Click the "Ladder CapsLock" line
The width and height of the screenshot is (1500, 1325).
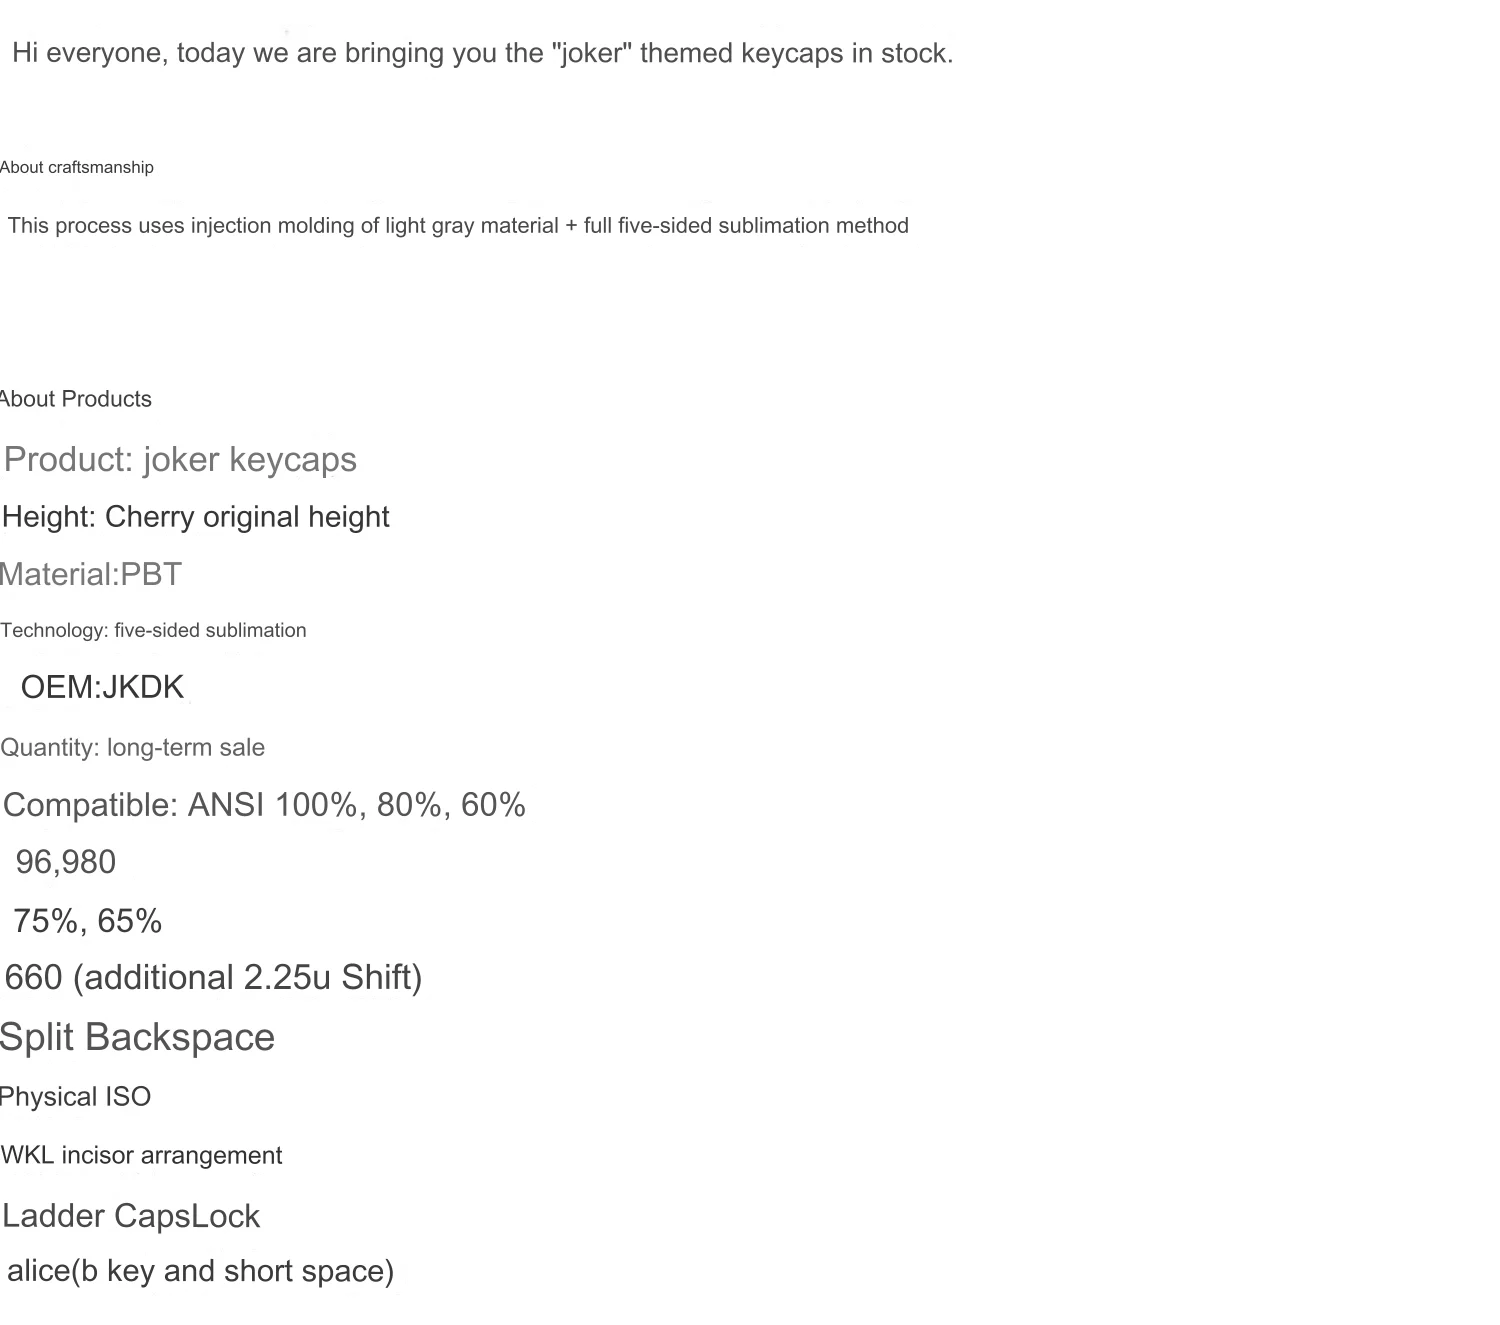[x=131, y=1216]
